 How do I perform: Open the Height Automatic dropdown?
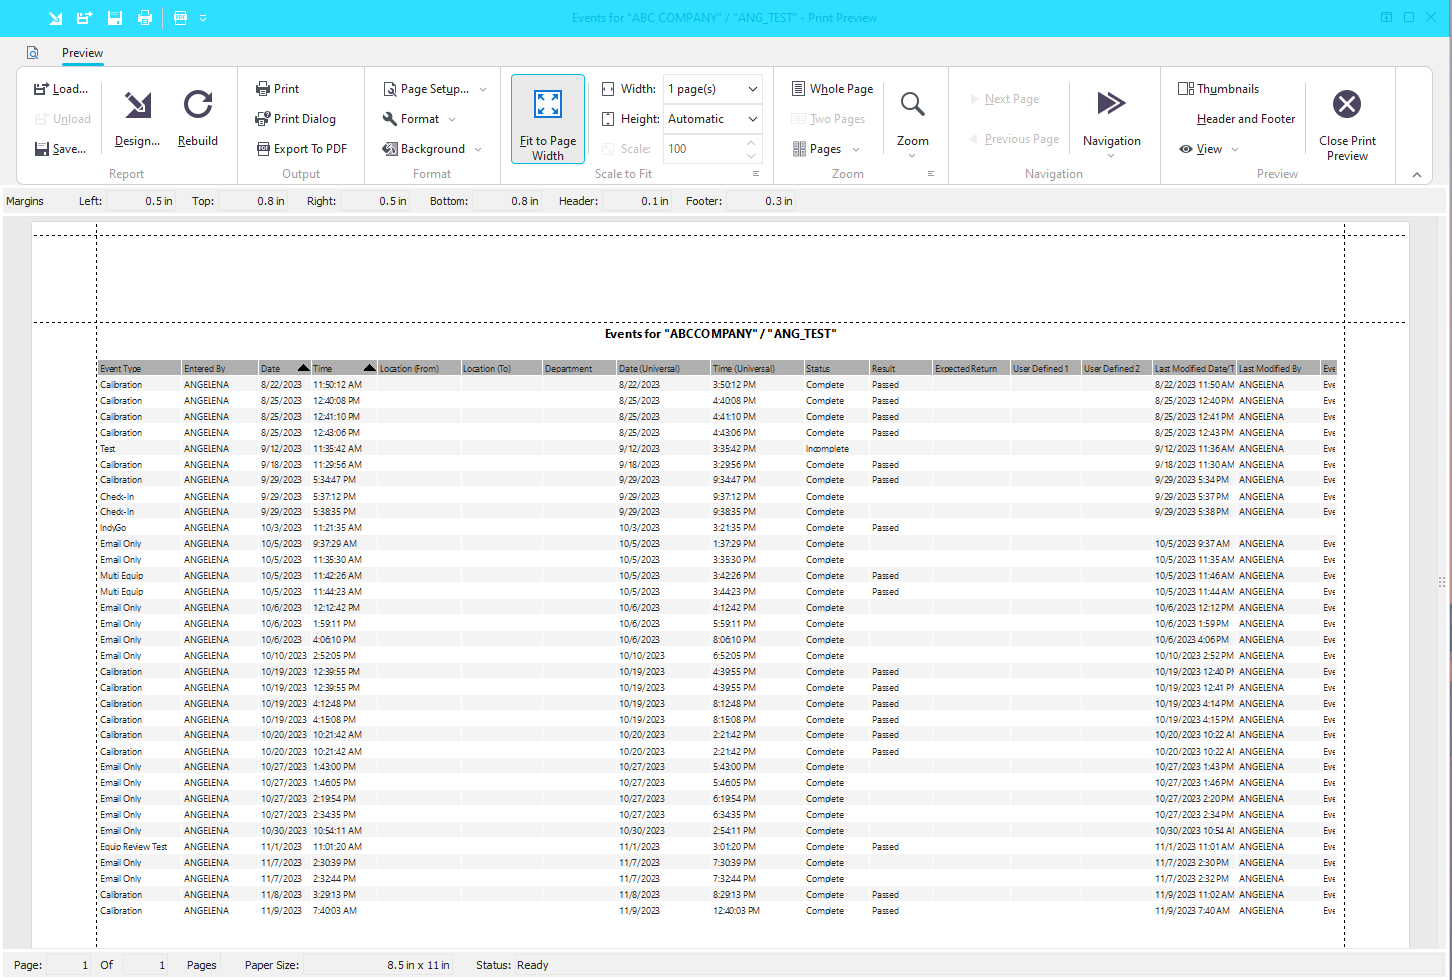pos(752,119)
